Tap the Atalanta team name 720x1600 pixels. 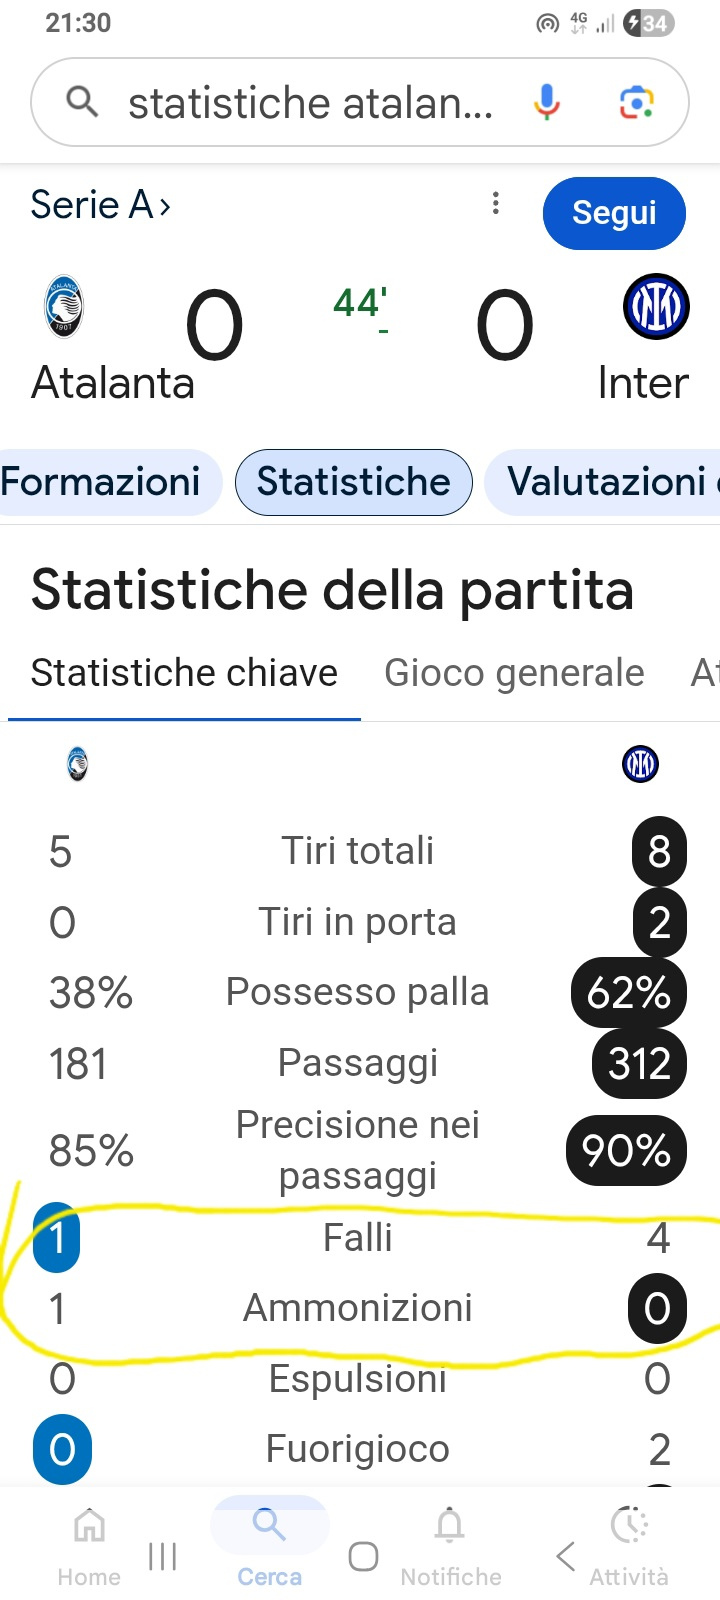click(113, 383)
